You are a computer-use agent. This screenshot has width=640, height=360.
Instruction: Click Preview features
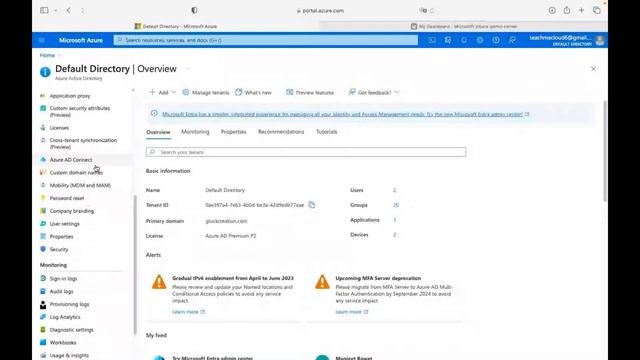click(x=310, y=93)
